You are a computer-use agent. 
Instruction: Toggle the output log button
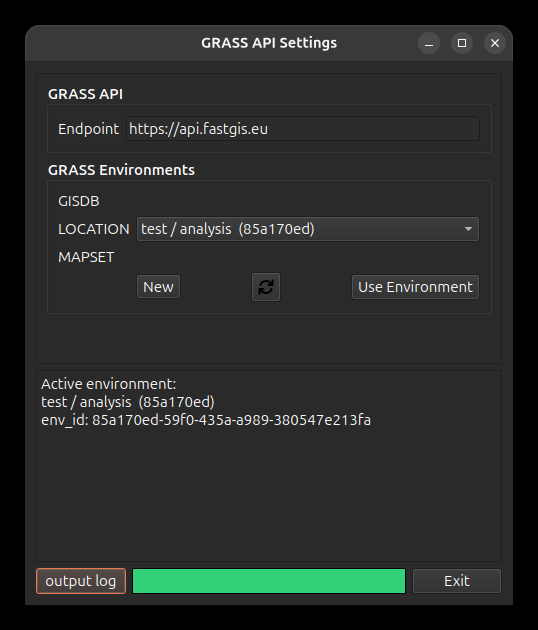click(x=81, y=581)
